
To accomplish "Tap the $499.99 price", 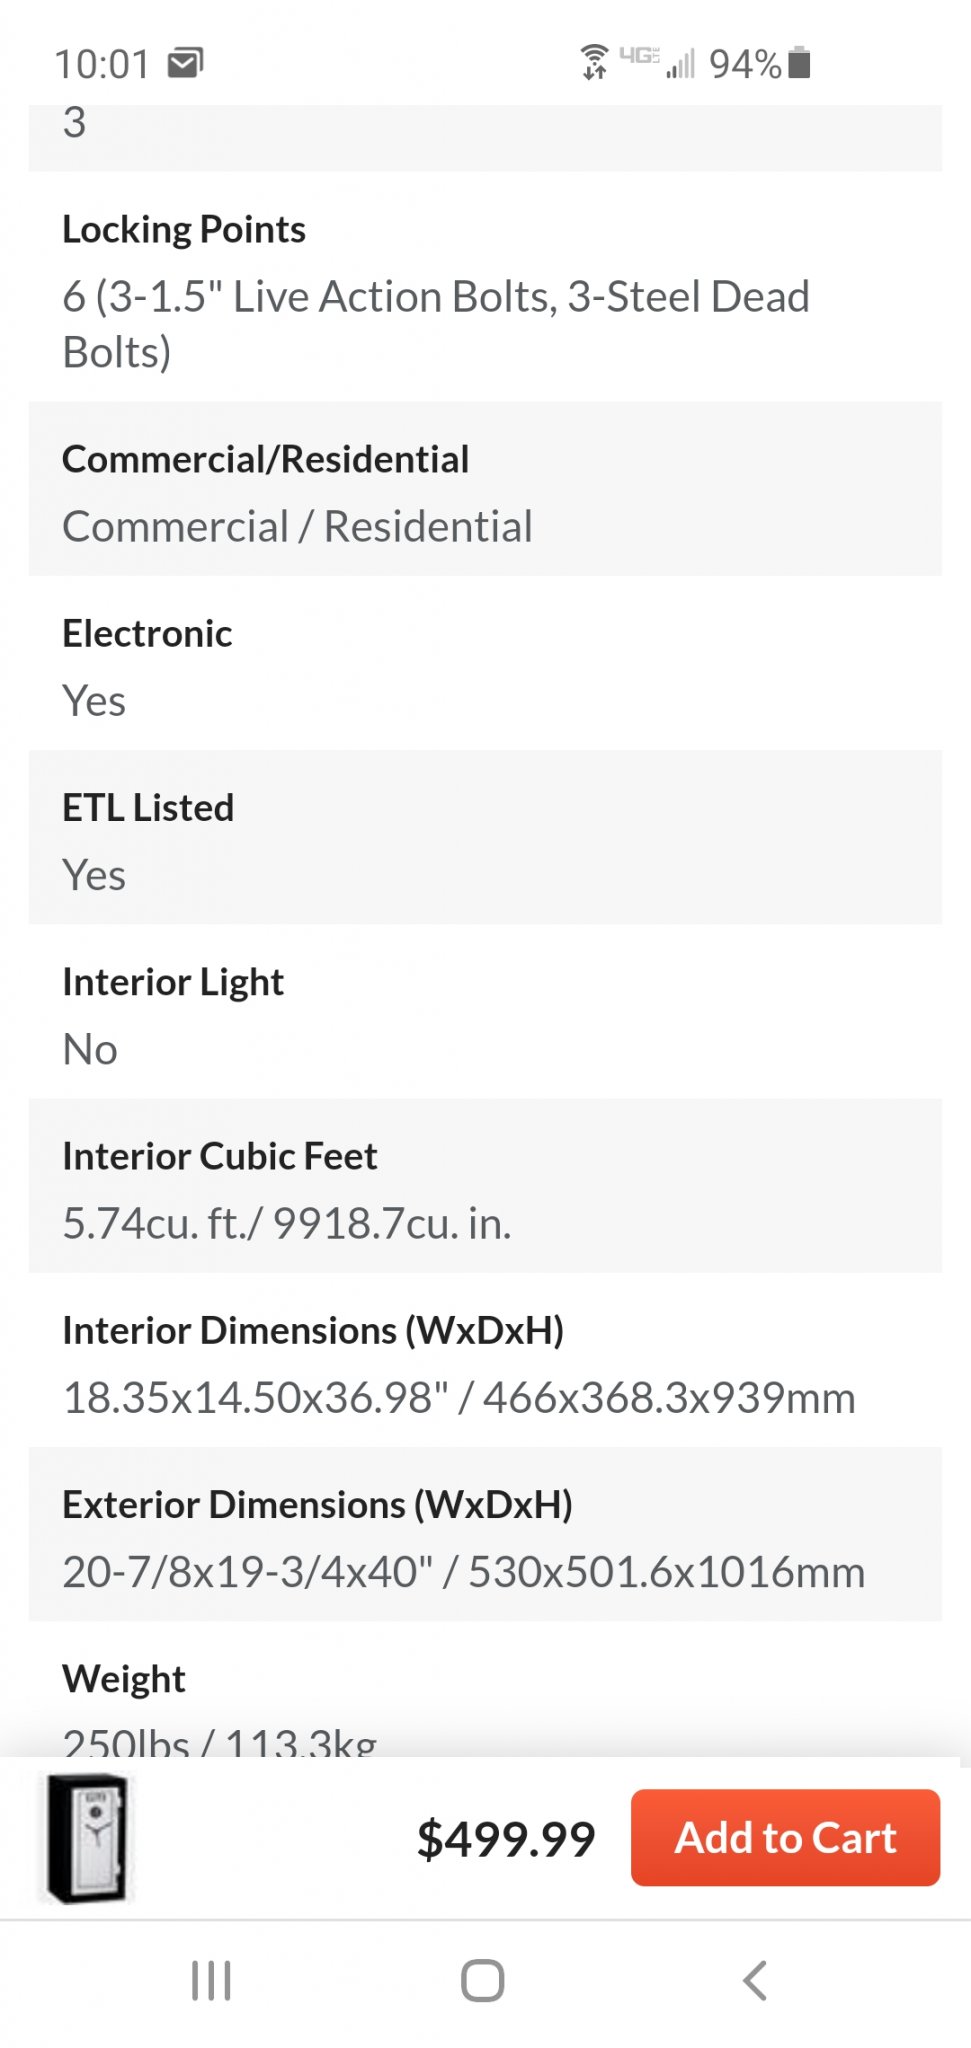I will 506,1839.
